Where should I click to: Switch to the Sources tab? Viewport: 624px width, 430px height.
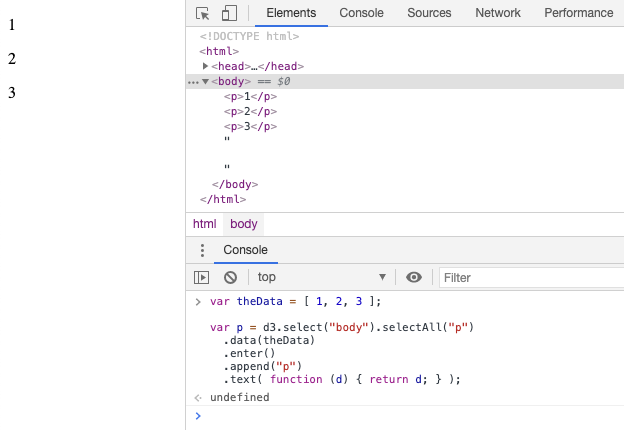coord(429,13)
